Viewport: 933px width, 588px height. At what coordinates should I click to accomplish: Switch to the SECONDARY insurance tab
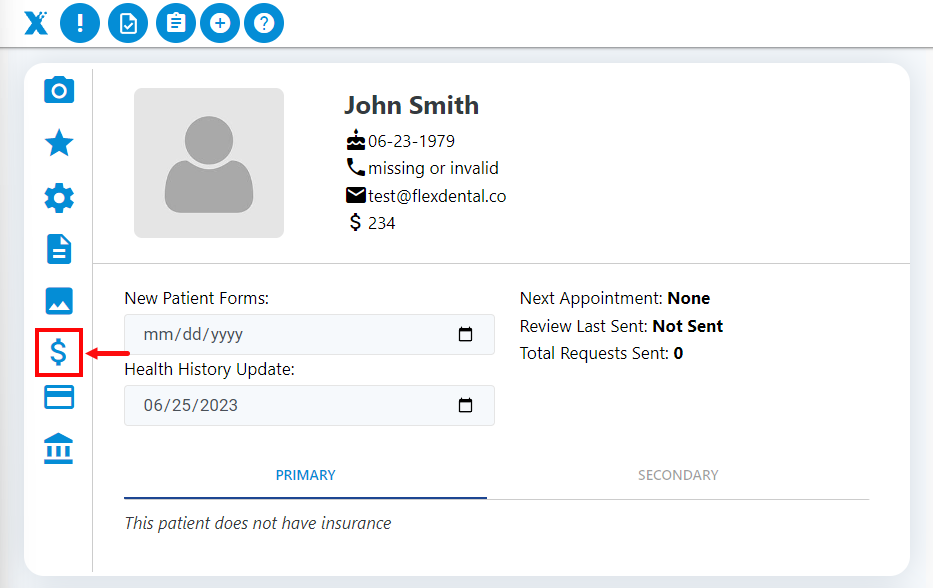[678, 476]
